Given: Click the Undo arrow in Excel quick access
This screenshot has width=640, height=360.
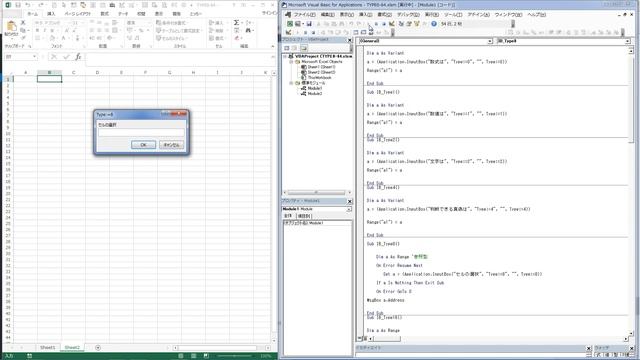Looking at the screenshot, I should [28, 5].
